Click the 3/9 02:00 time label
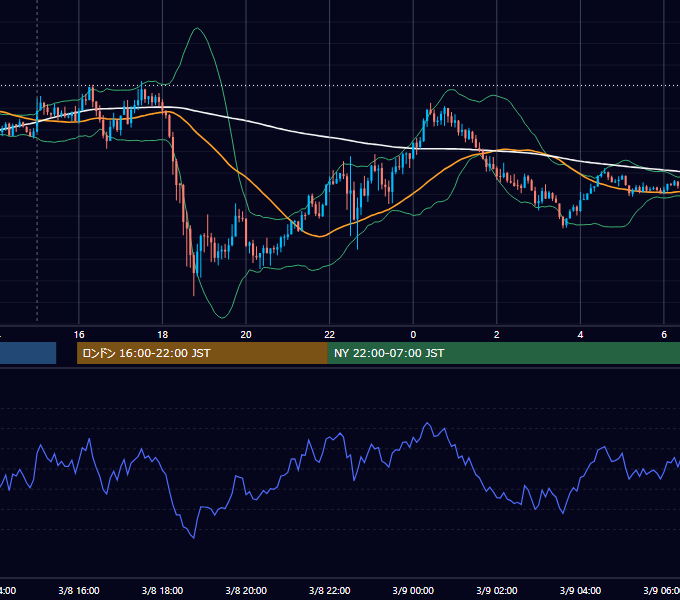The height and width of the screenshot is (600, 680). [x=497, y=590]
